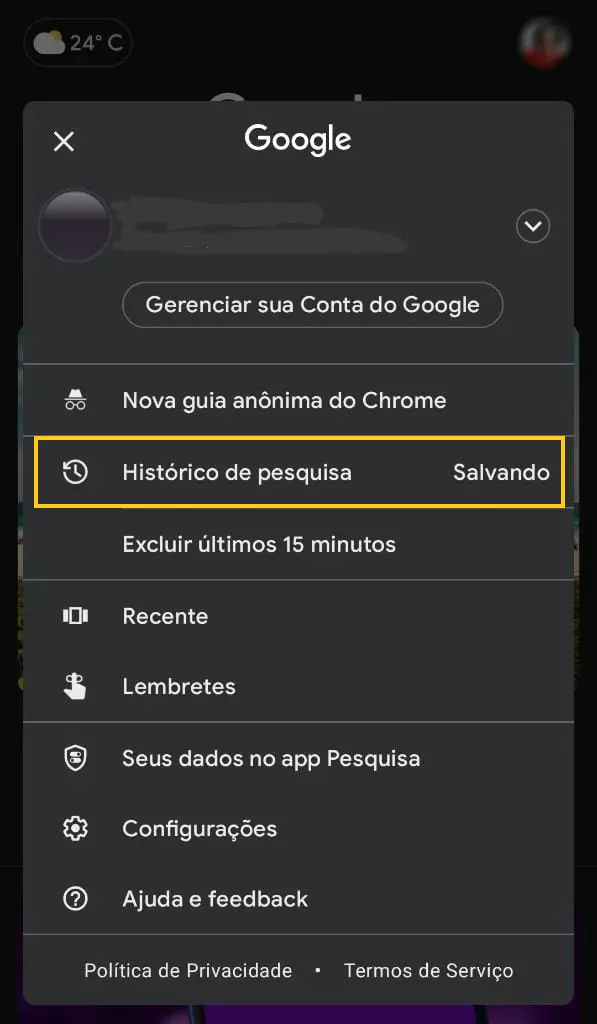597x1024 pixels.
Task: Click the search history clock icon
Action: 75,472
